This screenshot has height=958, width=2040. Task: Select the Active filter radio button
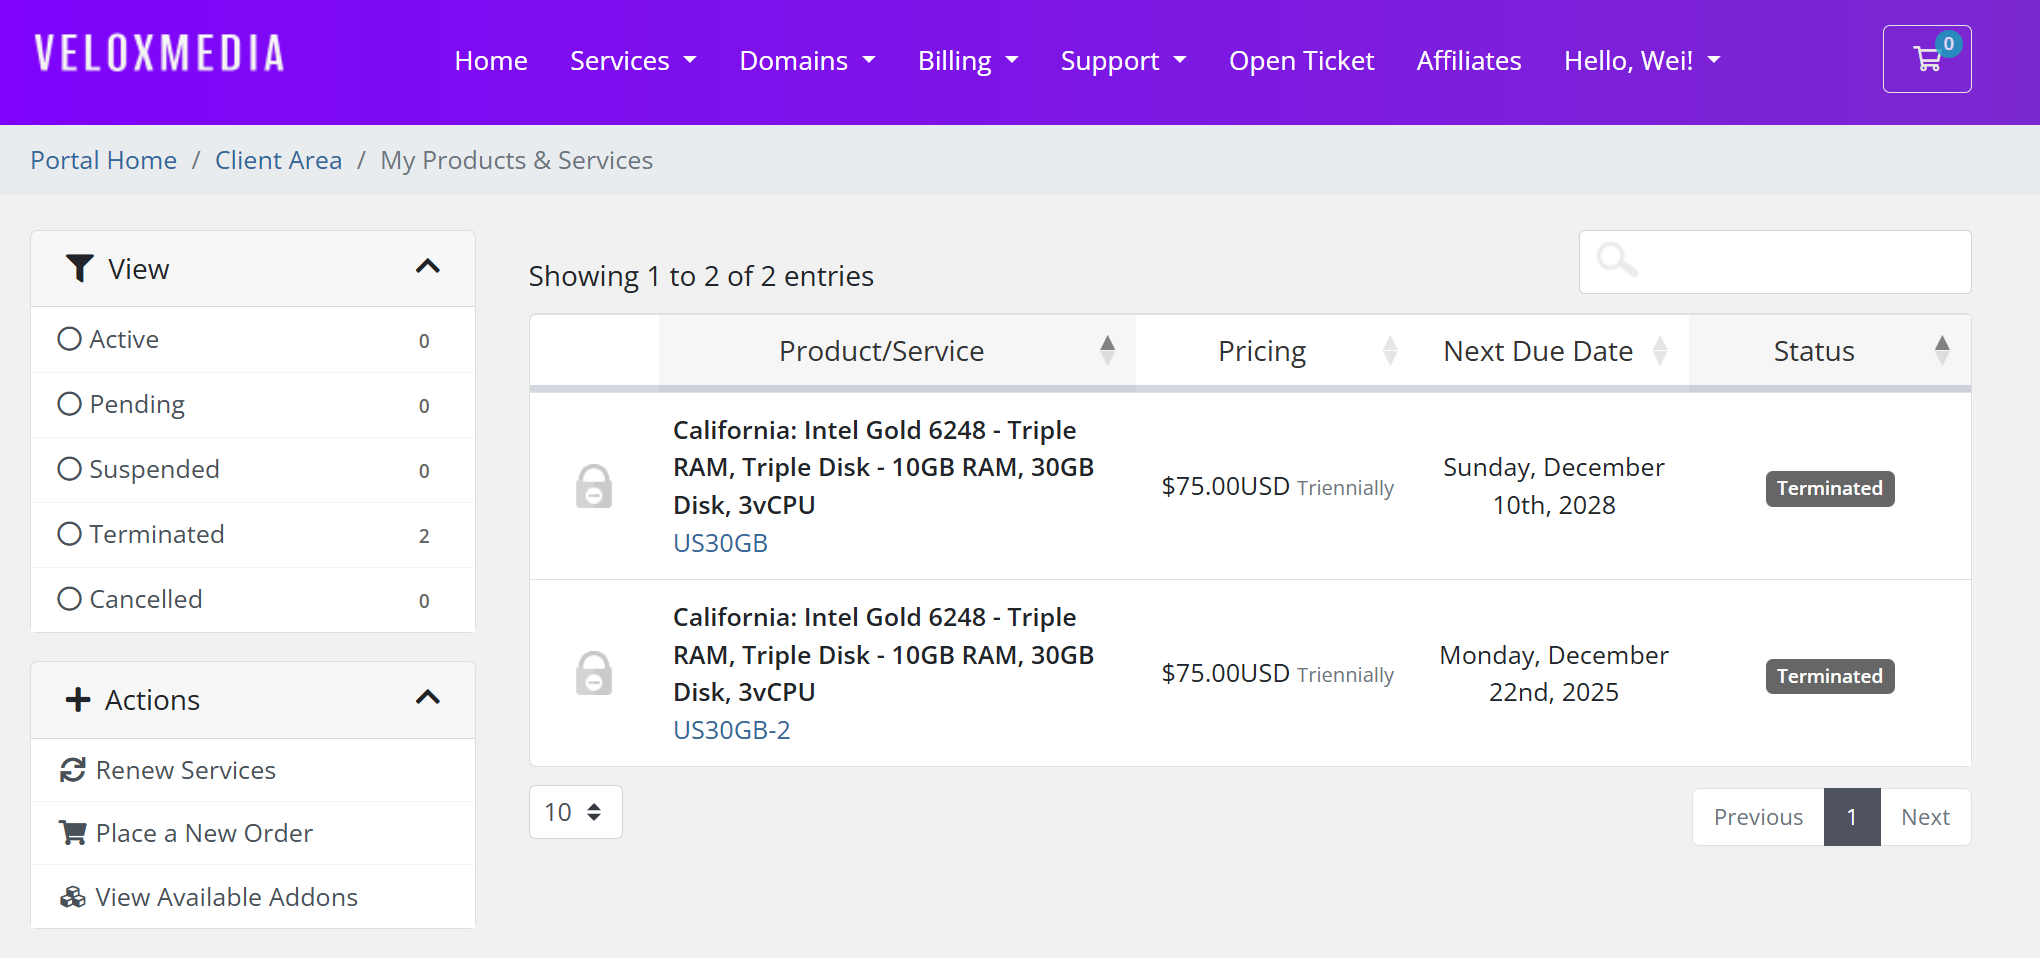coord(69,339)
